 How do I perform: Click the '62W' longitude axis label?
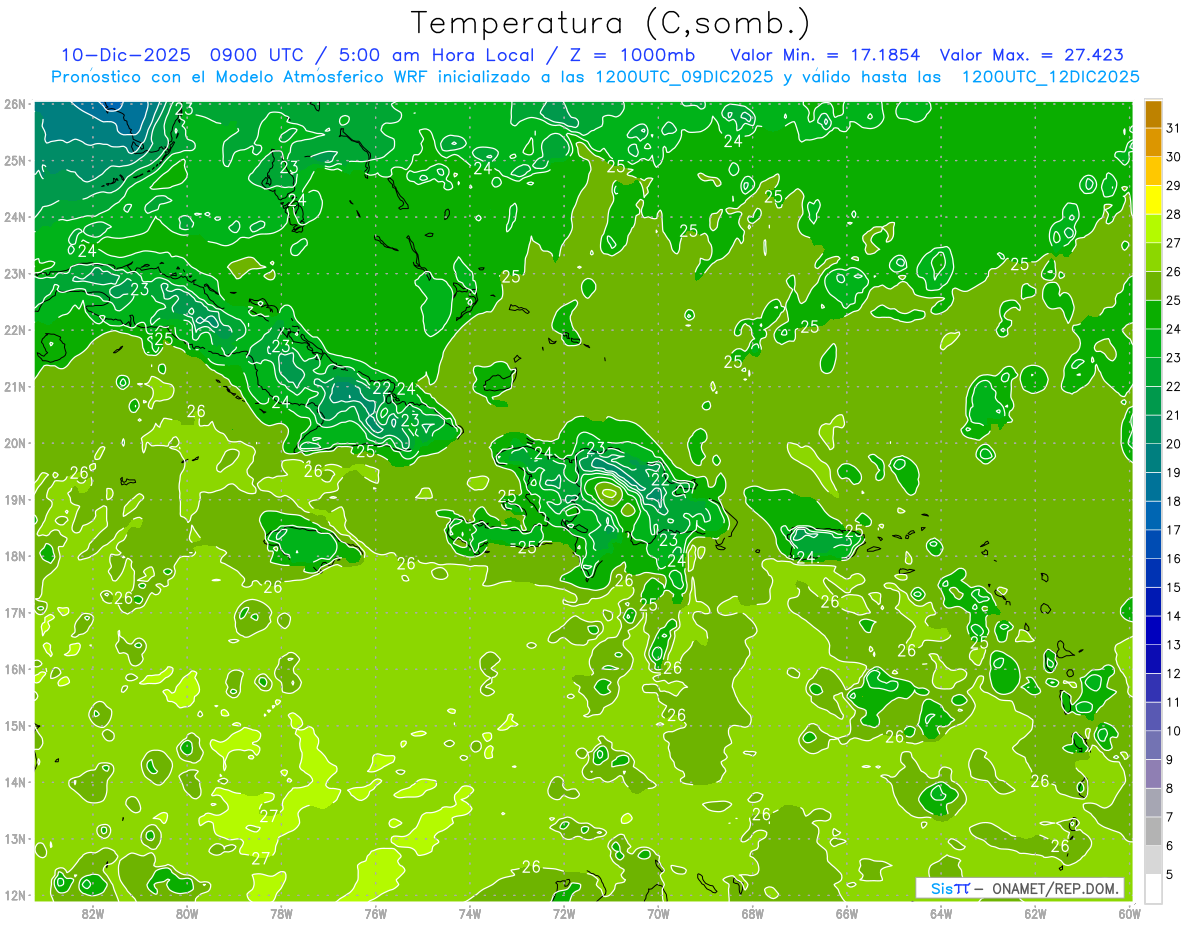[1035, 912]
